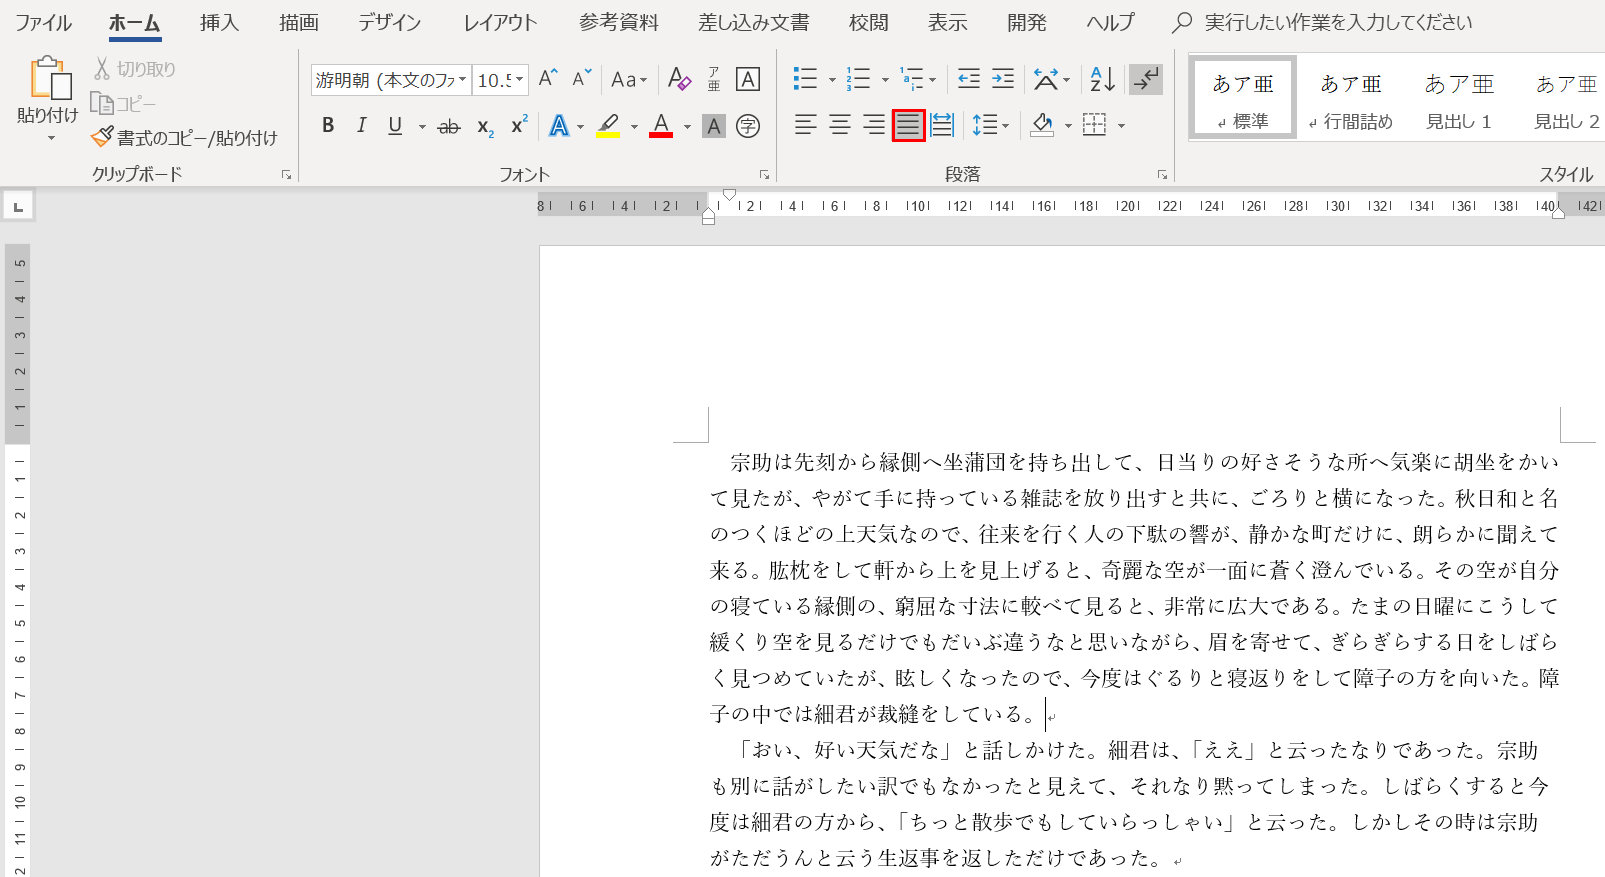
Task: Click the paragraph shading paint bucket icon
Action: (x=1043, y=125)
